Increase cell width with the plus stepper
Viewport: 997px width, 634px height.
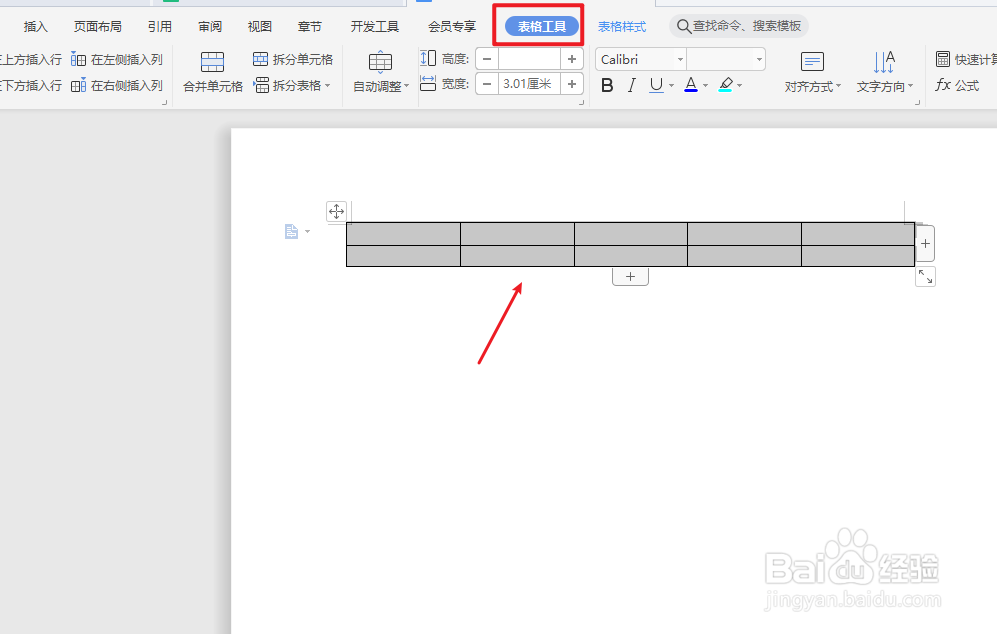click(570, 84)
